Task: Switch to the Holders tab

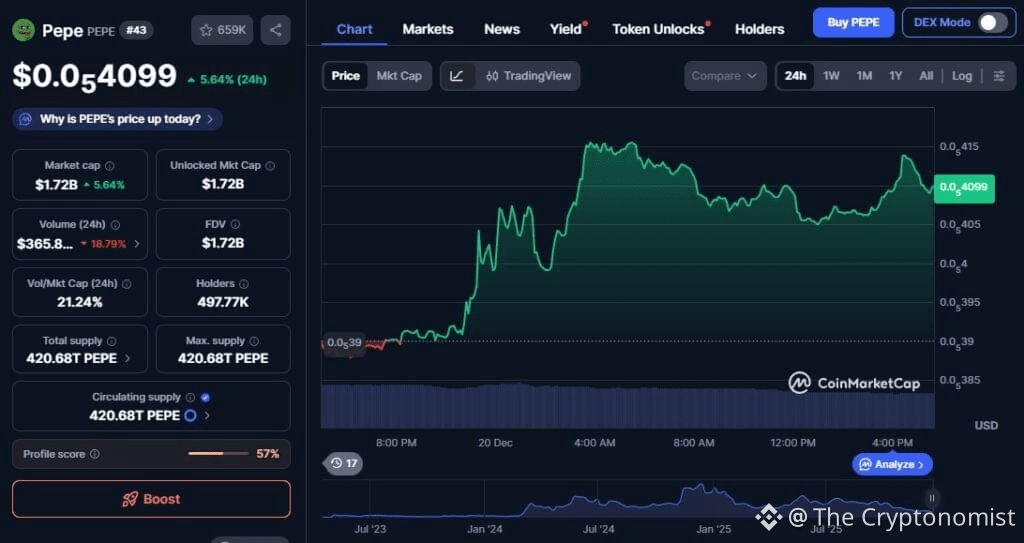Action: coord(760,29)
